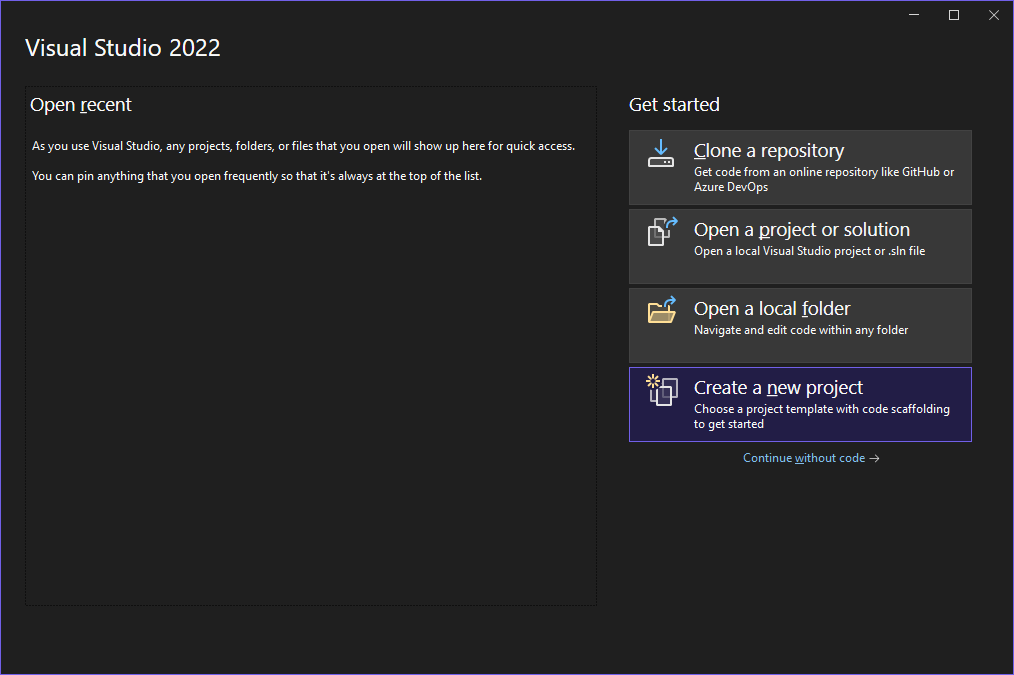Click "Open a local Visual Studio project" description
This screenshot has height=675, width=1014.
810,251
